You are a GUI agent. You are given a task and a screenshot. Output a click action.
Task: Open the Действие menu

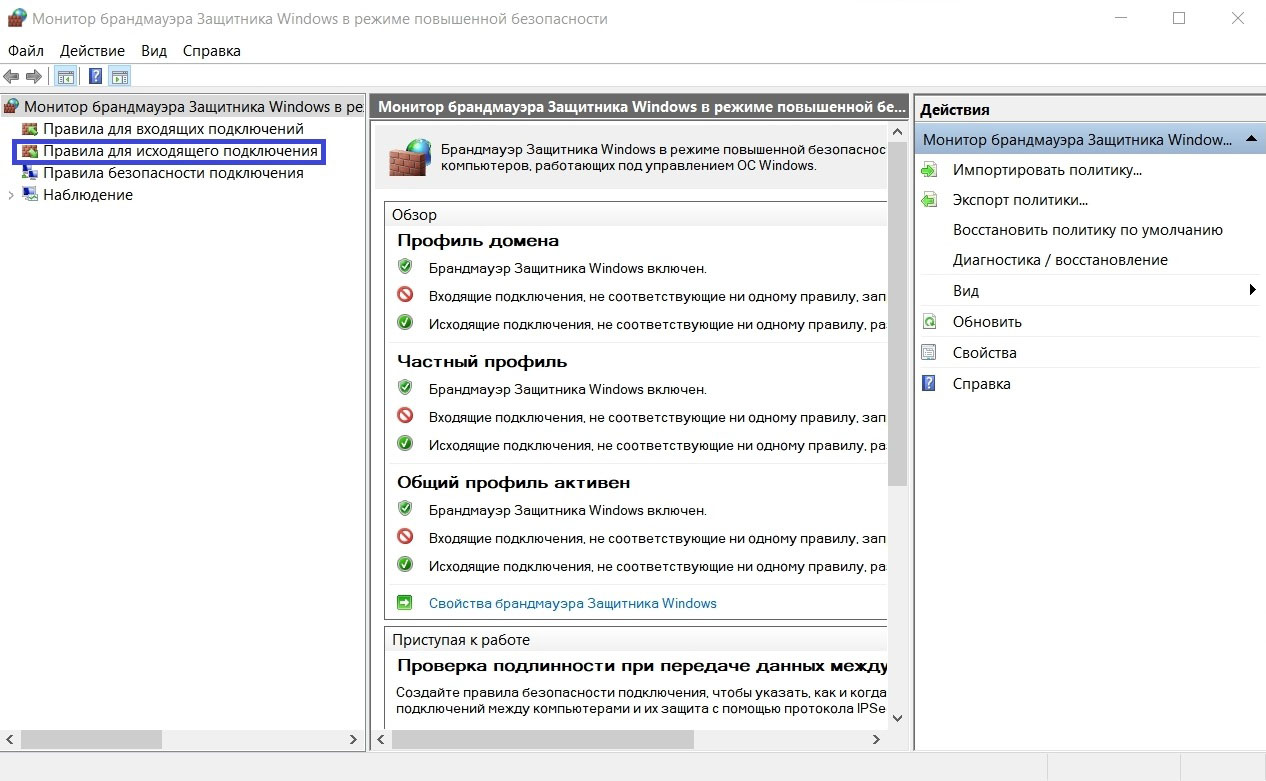(x=92, y=50)
